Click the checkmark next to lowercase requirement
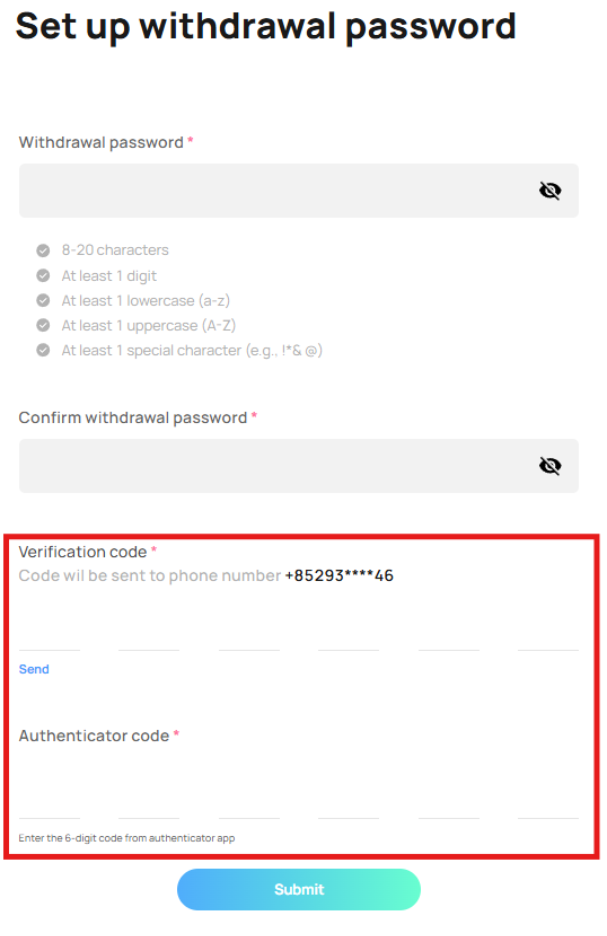 [43, 300]
